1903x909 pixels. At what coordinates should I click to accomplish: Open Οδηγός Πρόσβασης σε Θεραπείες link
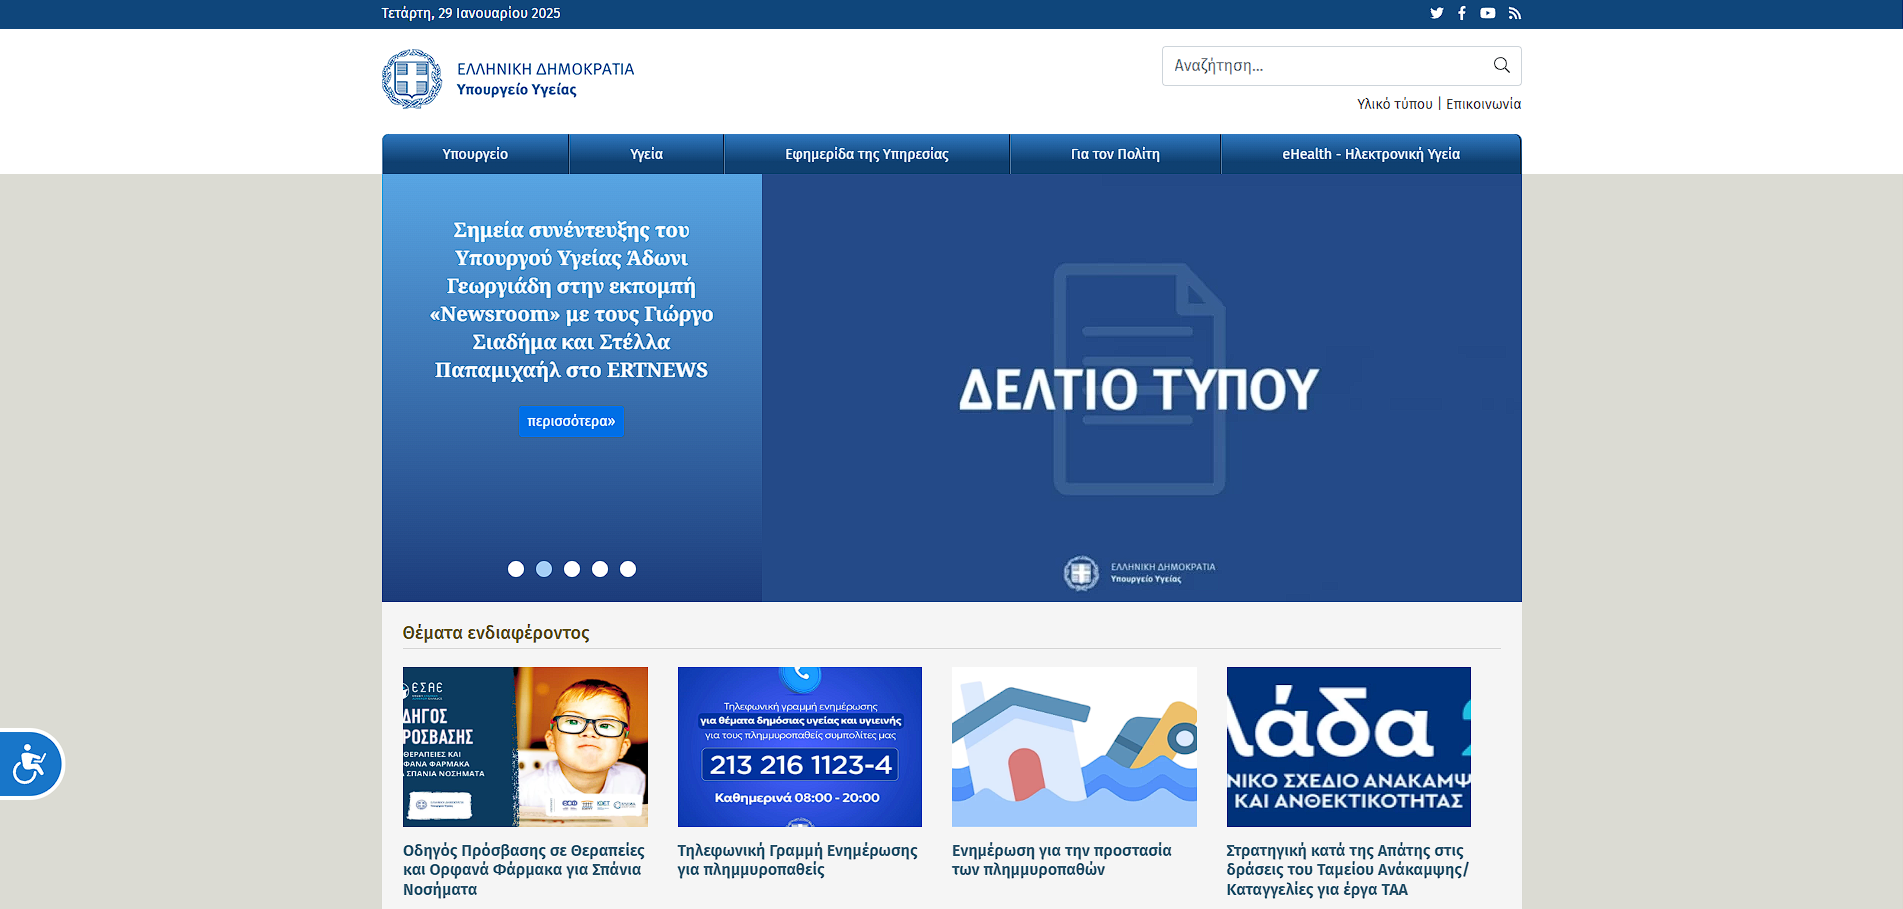[524, 870]
